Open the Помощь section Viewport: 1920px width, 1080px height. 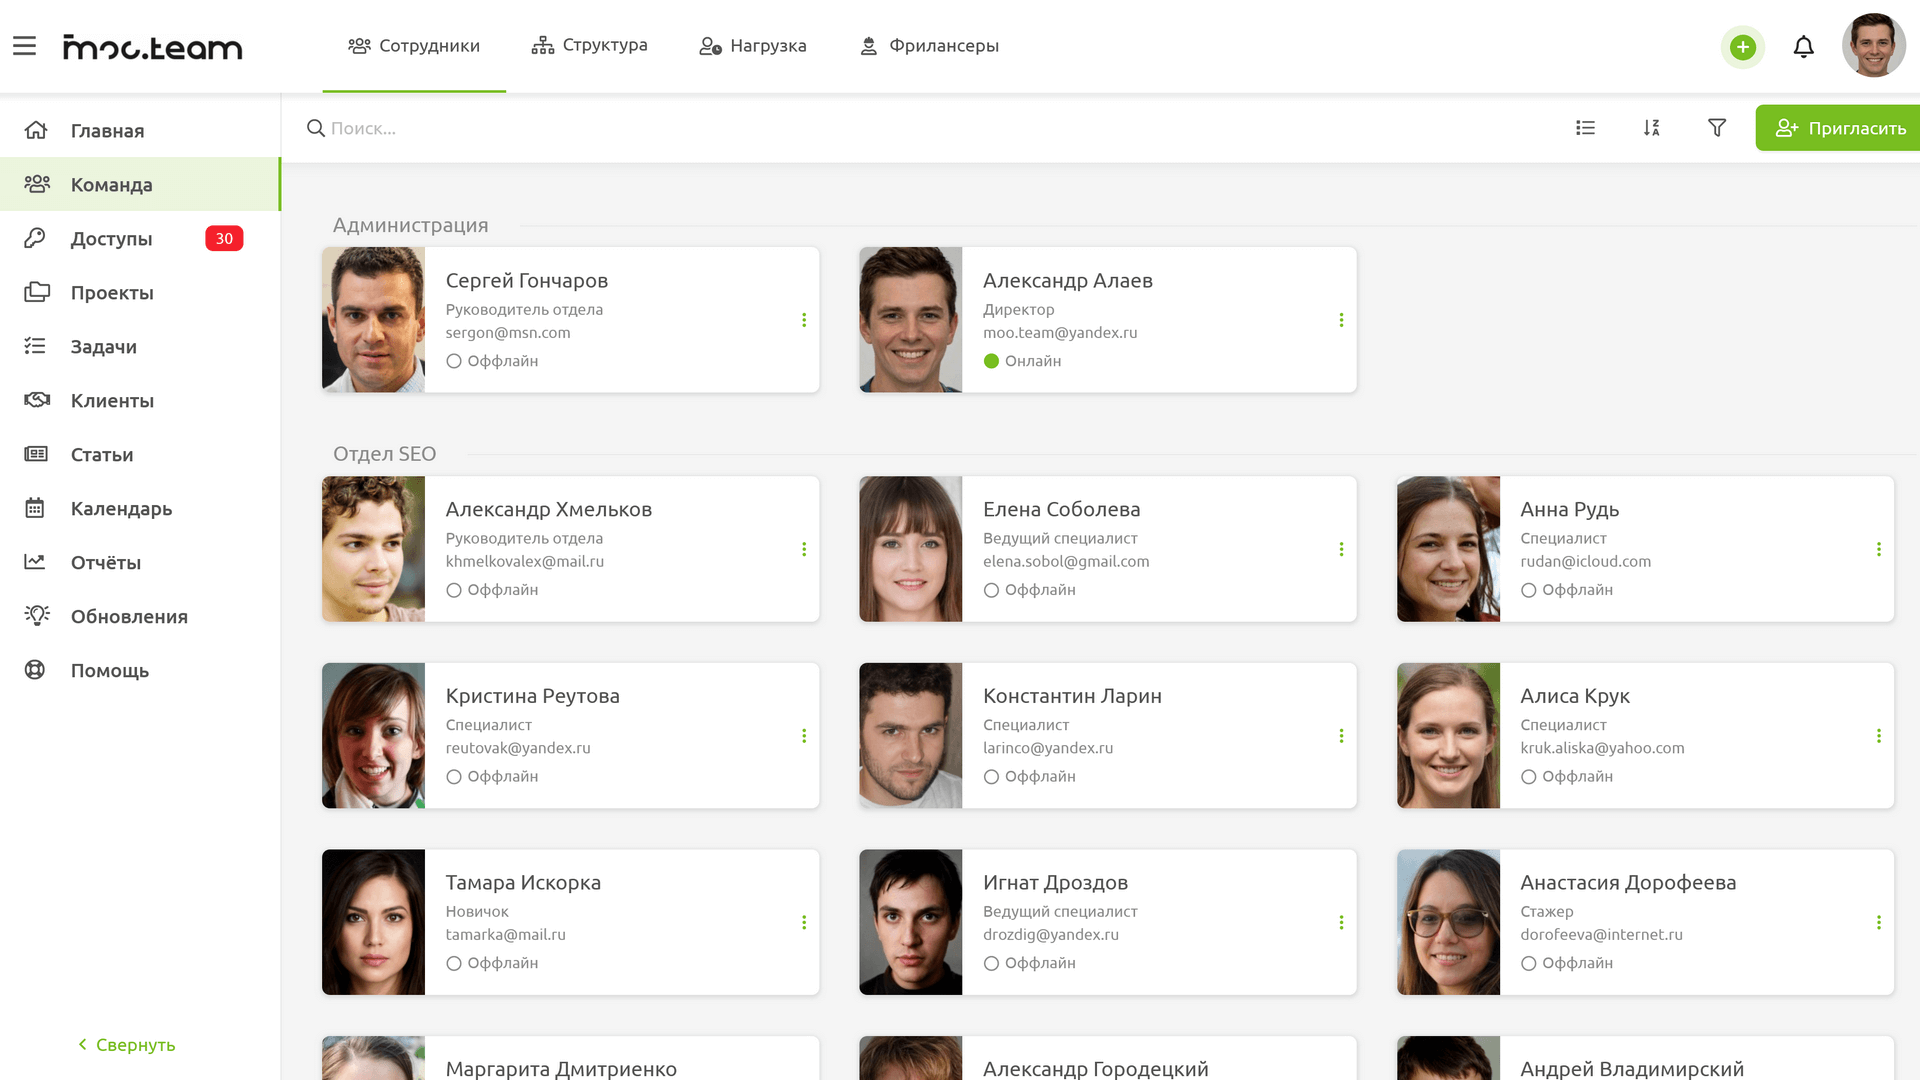(109, 670)
